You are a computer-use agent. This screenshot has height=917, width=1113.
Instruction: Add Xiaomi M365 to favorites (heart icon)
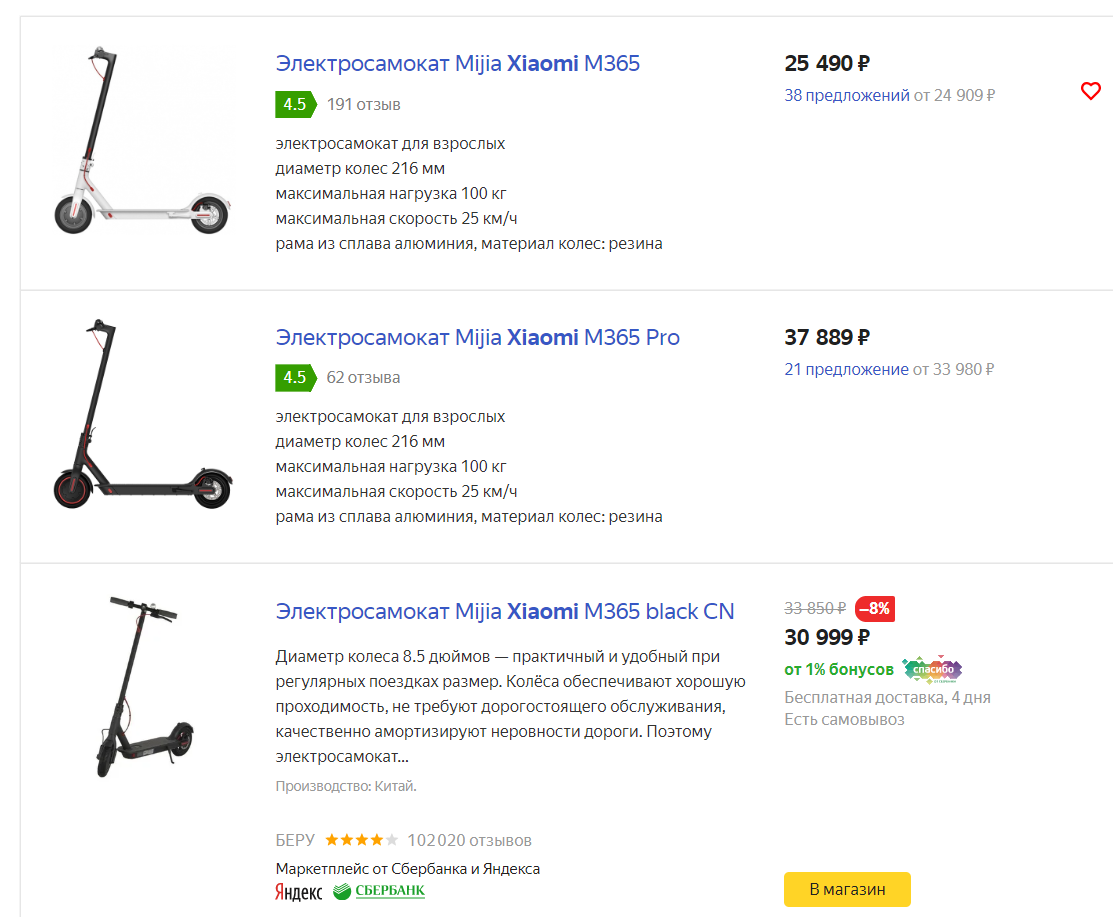(x=1090, y=92)
